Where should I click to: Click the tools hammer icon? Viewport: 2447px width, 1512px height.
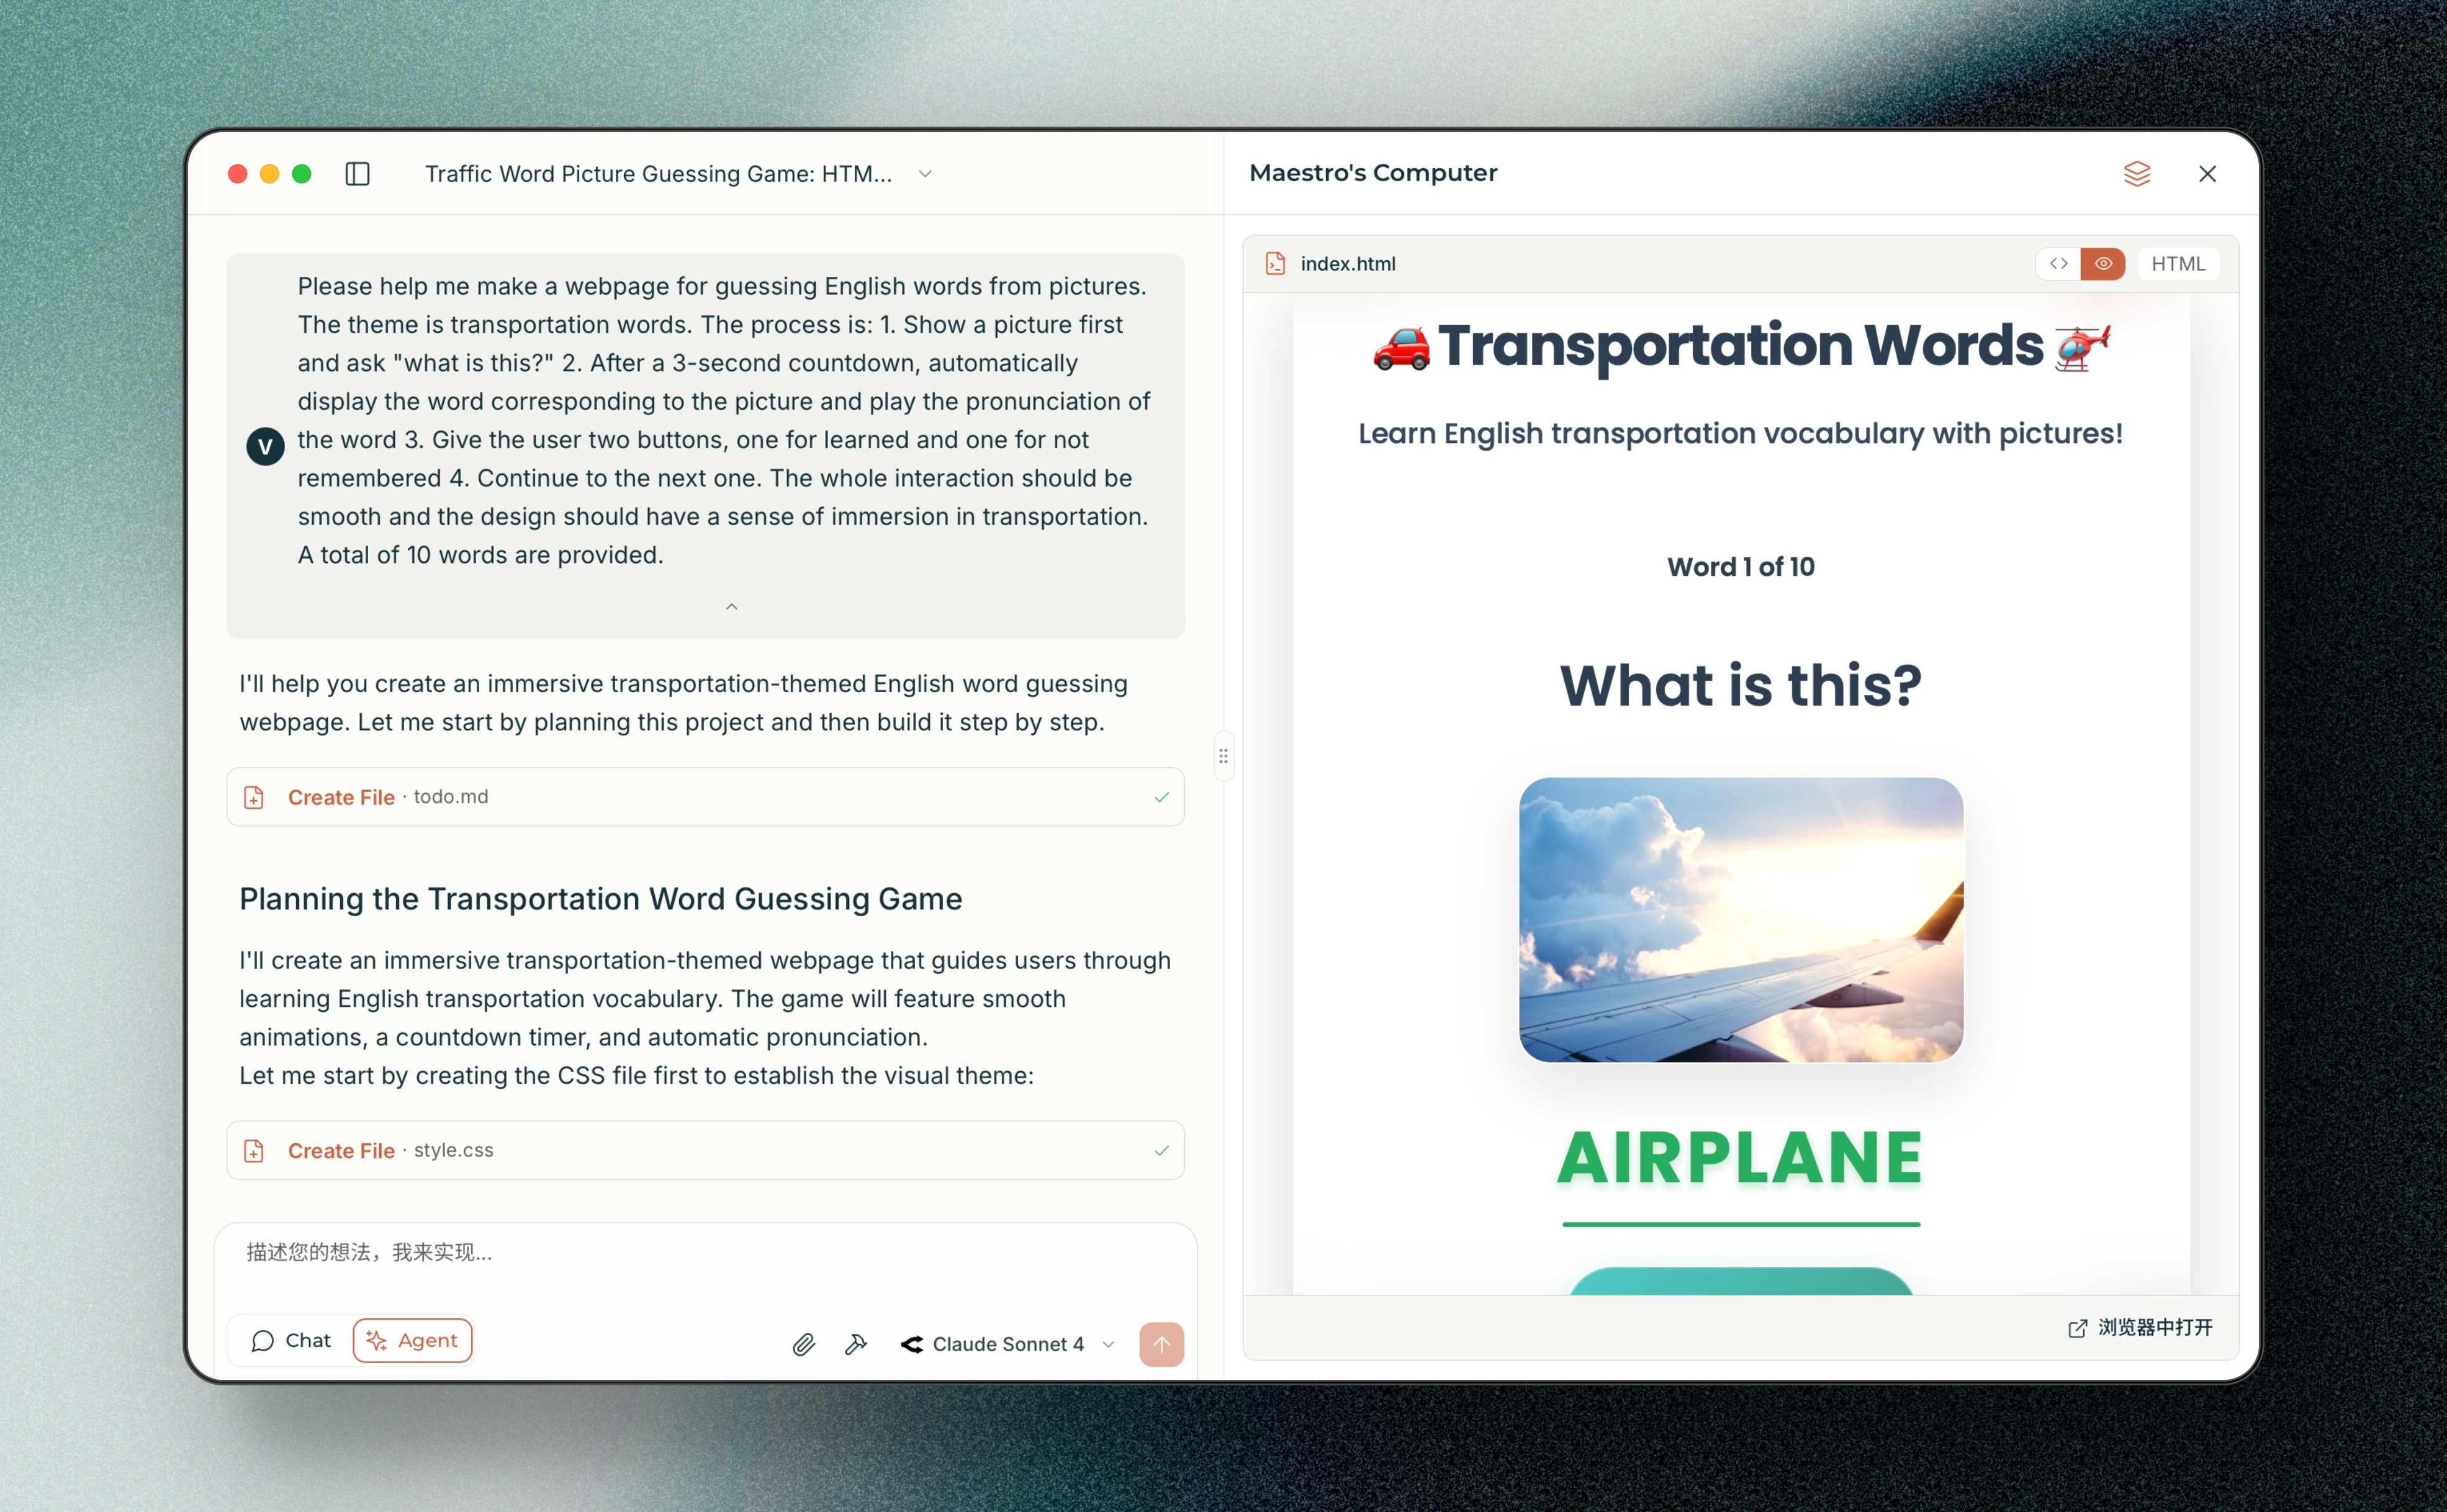(x=855, y=1344)
